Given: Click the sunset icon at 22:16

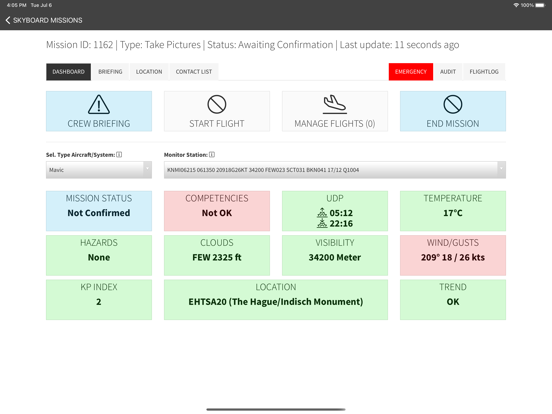Looking at the screenshot, I should (322, 223).
